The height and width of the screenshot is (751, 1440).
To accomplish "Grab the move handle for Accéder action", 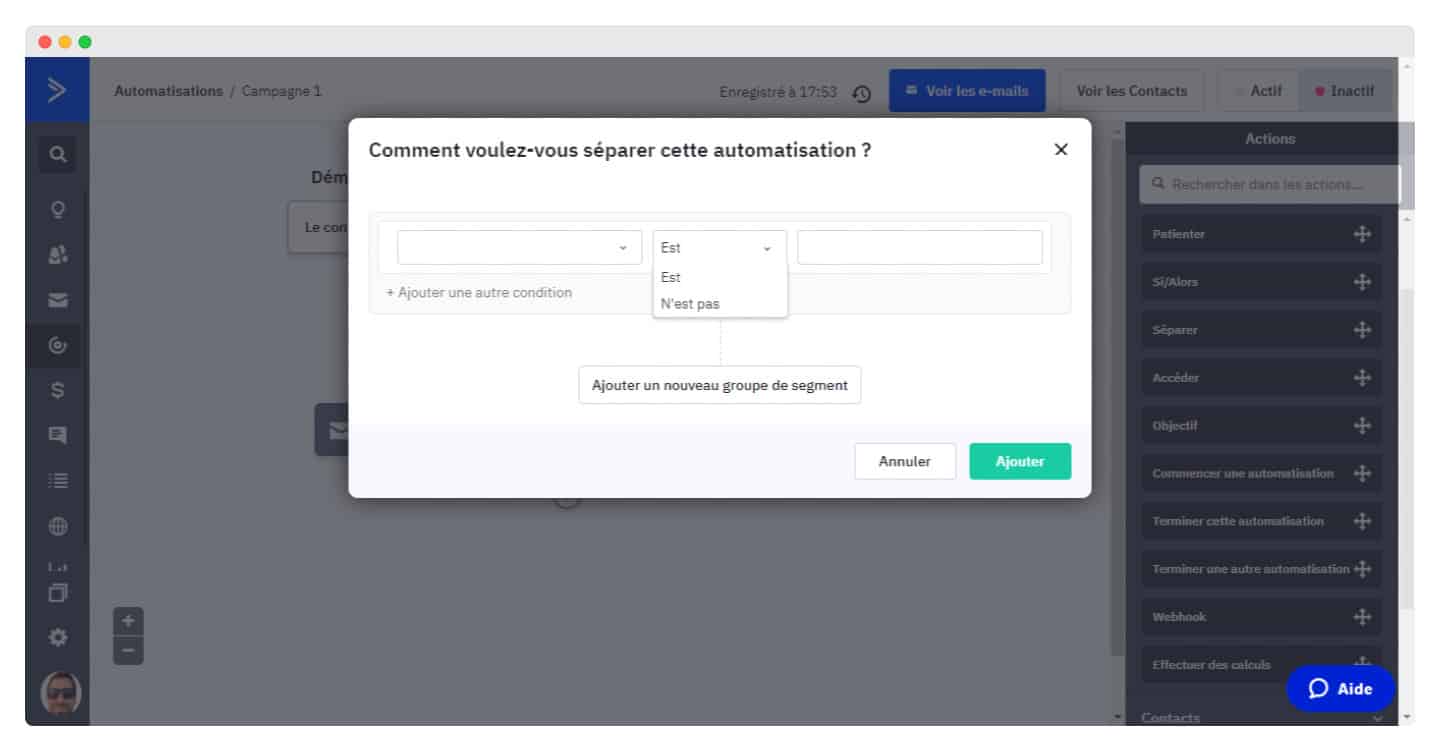I will click(x=1362, y=378).
